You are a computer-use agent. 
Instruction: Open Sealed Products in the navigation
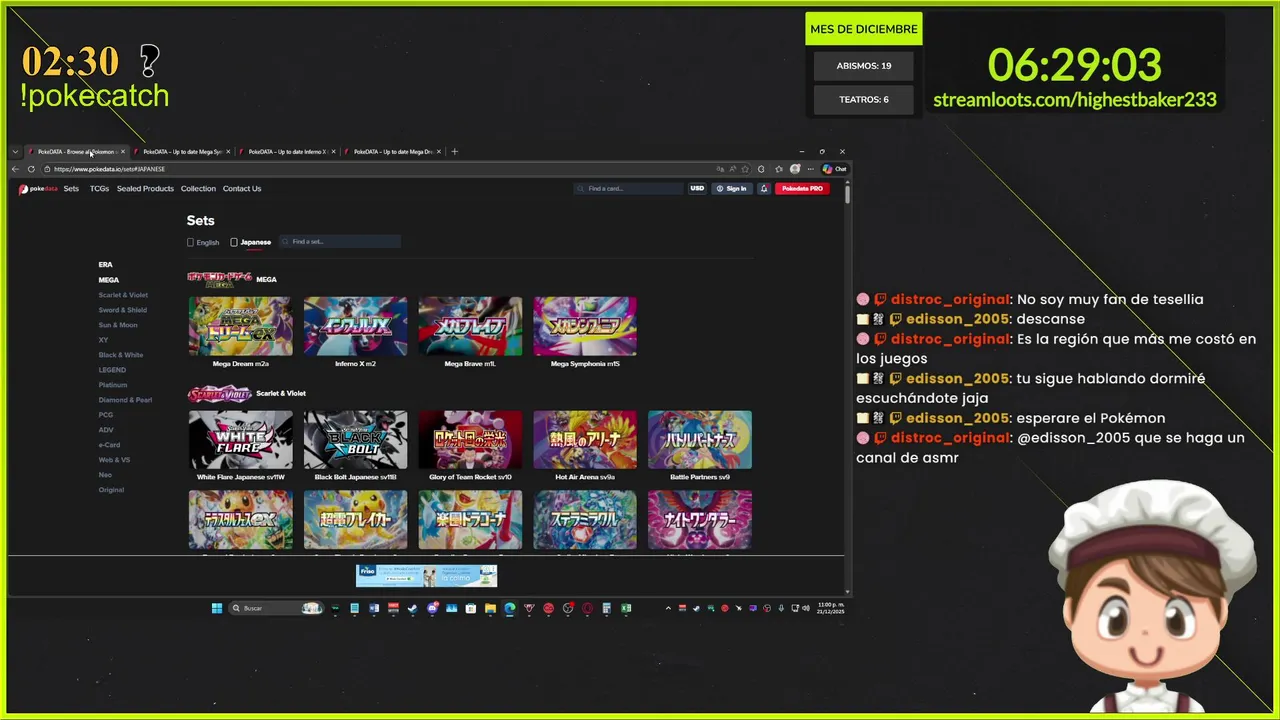(145, 188)
